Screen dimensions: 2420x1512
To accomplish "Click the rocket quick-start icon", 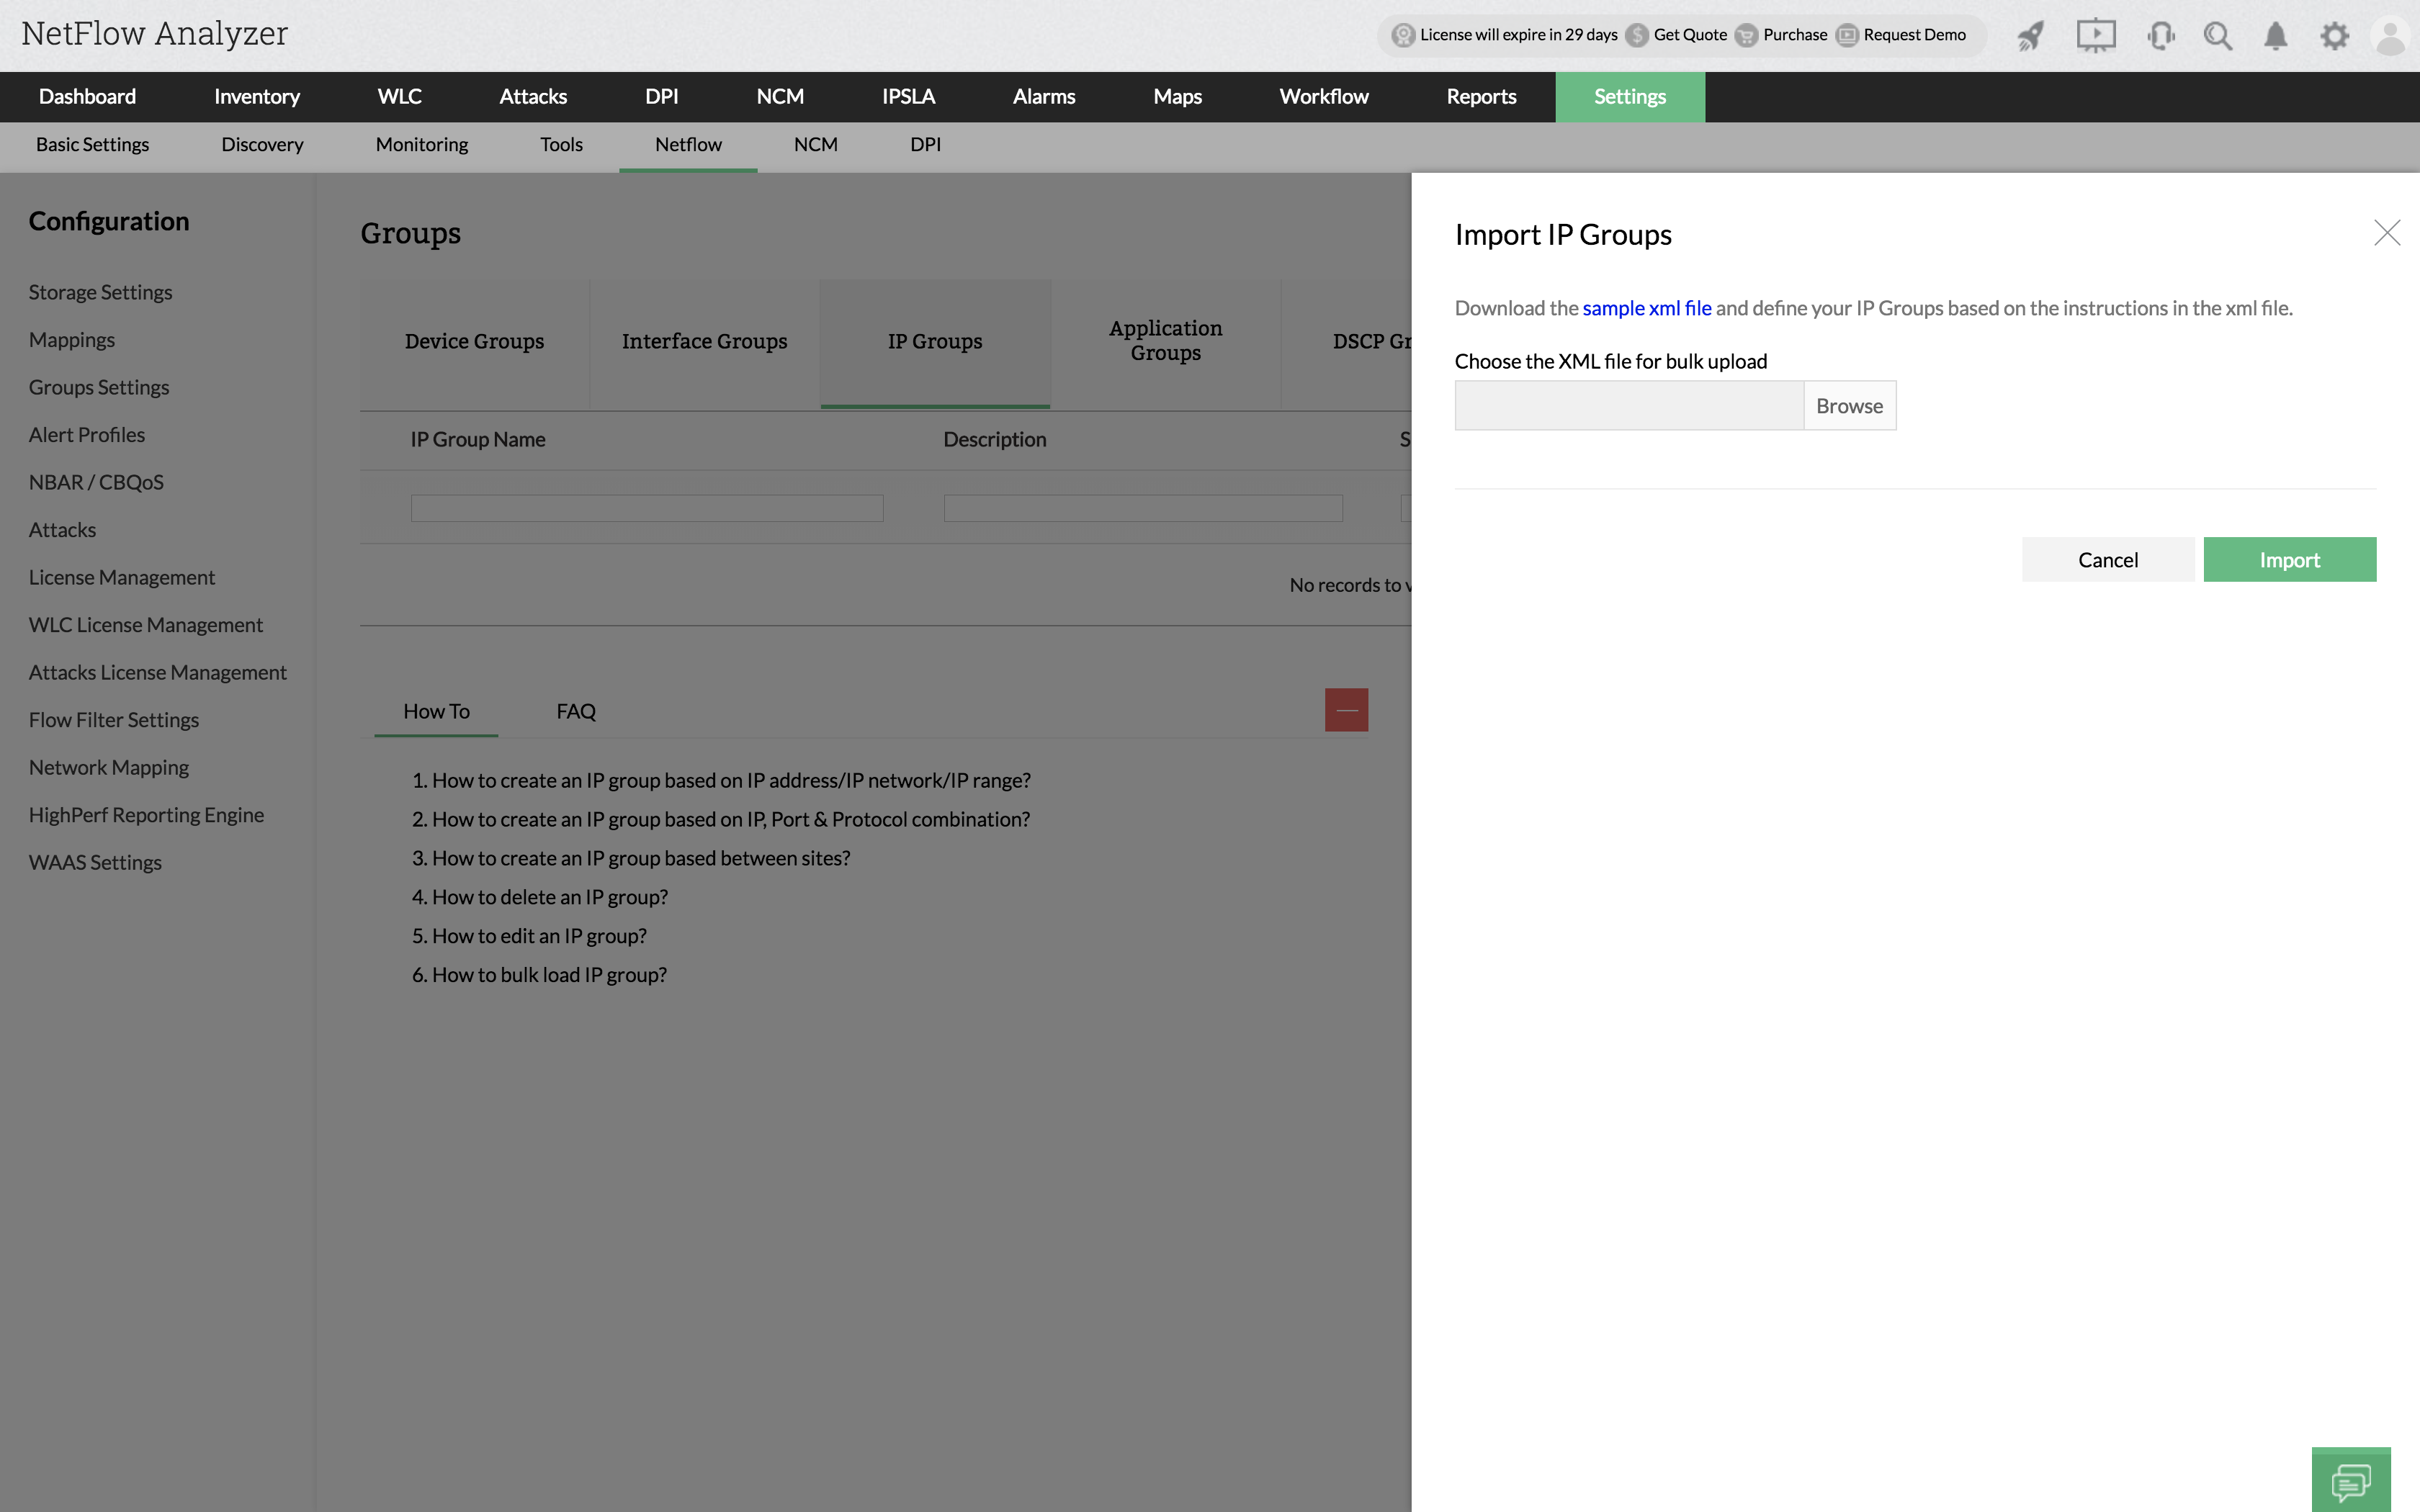I will pos(2030,37).
